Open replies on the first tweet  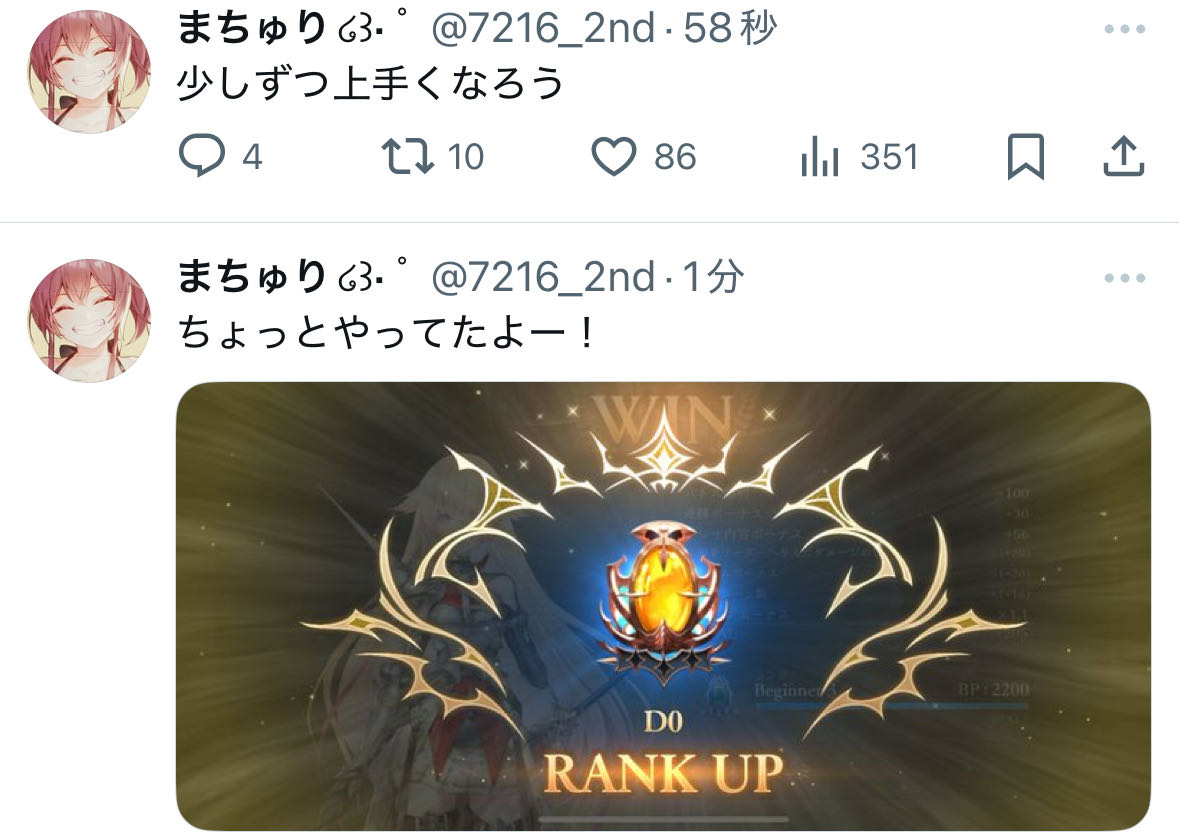(202, 156)
